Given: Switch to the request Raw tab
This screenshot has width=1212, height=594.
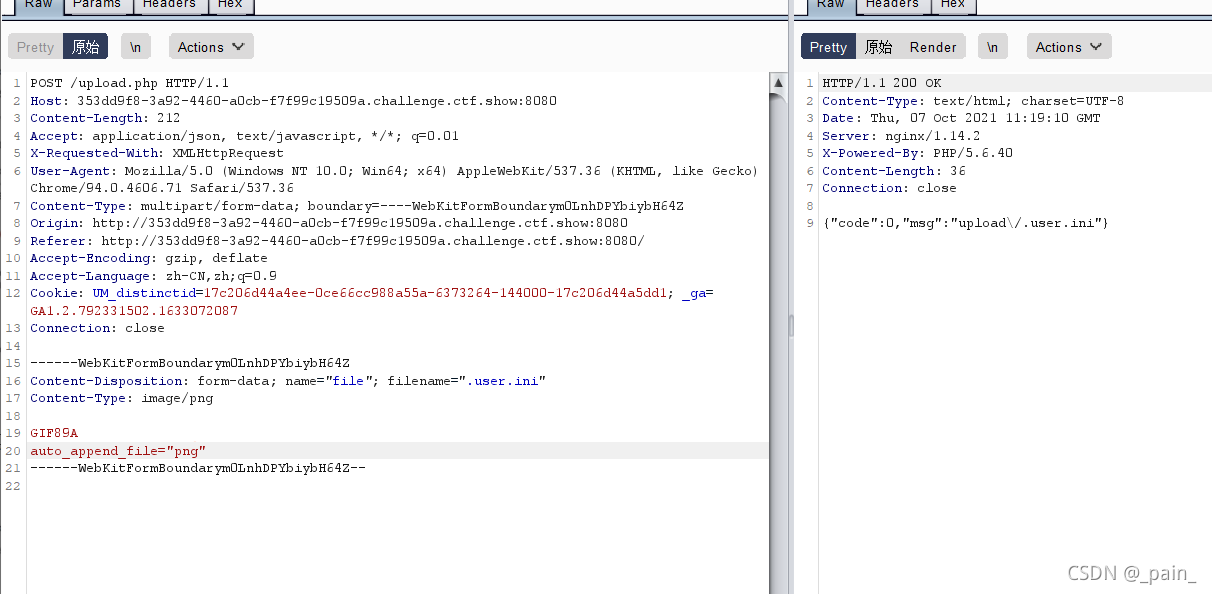Looking at the screenshot, I should [x=38, y=5].
